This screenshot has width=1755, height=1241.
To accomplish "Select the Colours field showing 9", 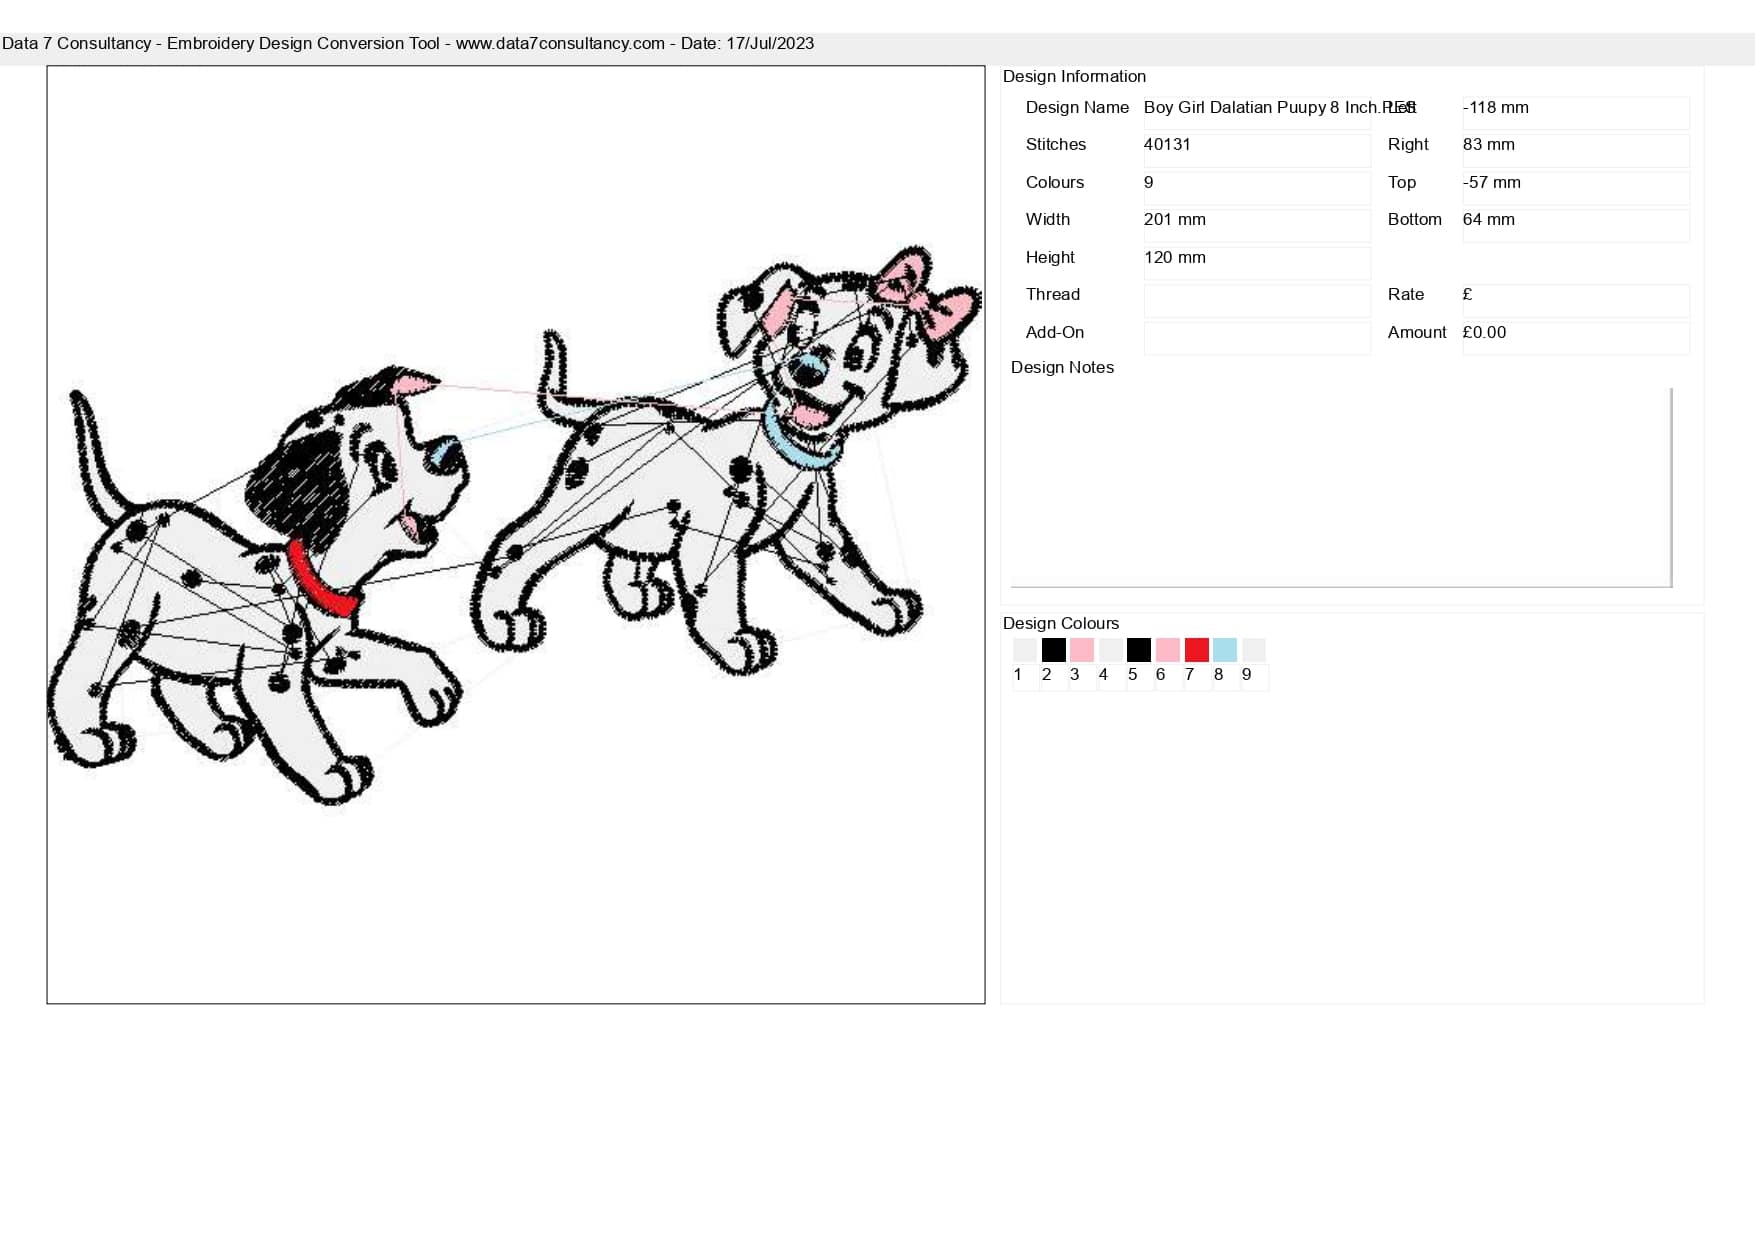I will pyautogui.click(x=1257, y=188).
